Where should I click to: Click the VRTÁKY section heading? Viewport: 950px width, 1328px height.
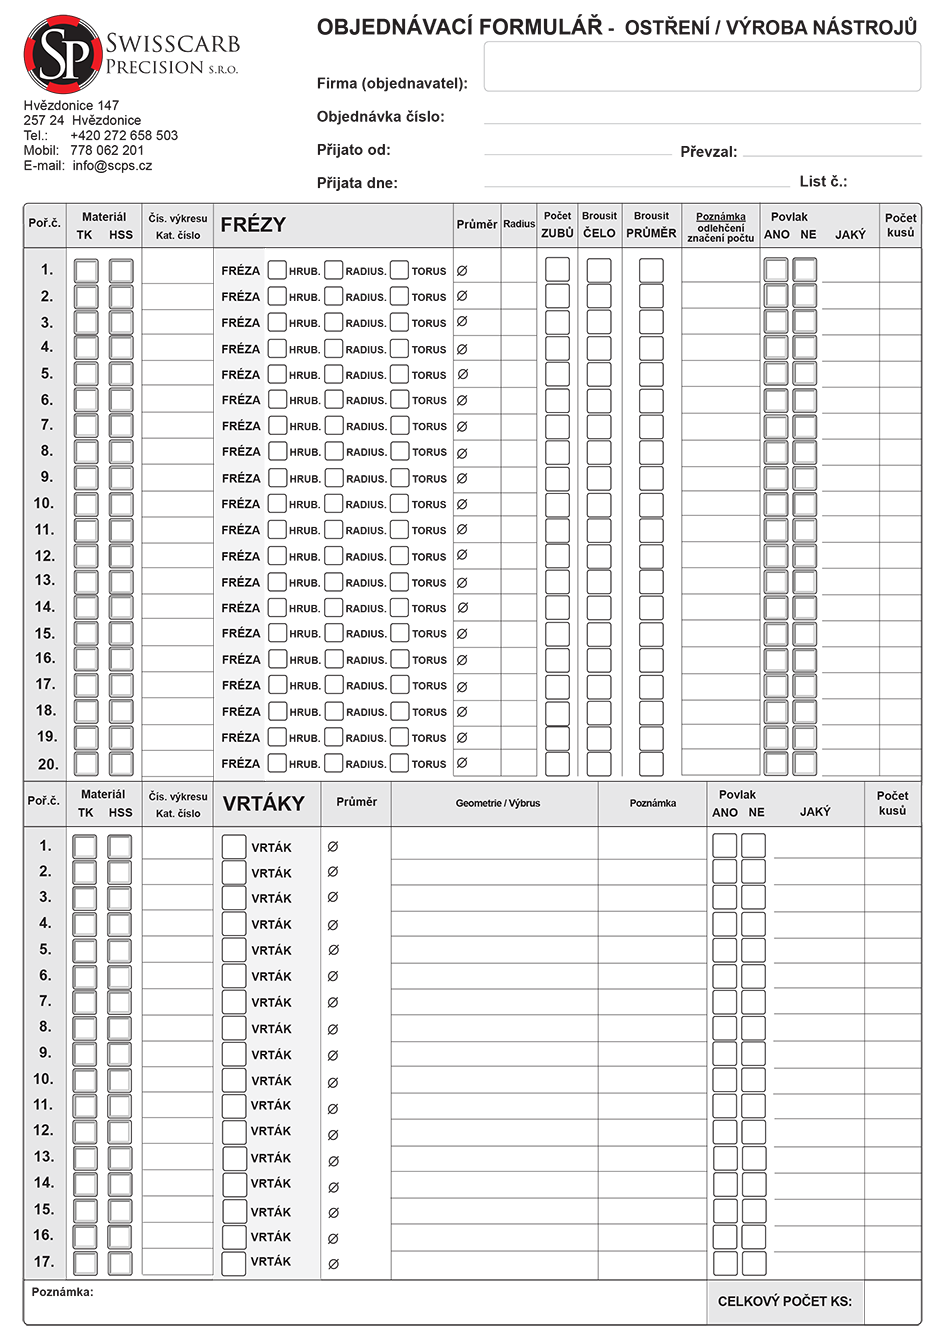(x=263, y=804)
